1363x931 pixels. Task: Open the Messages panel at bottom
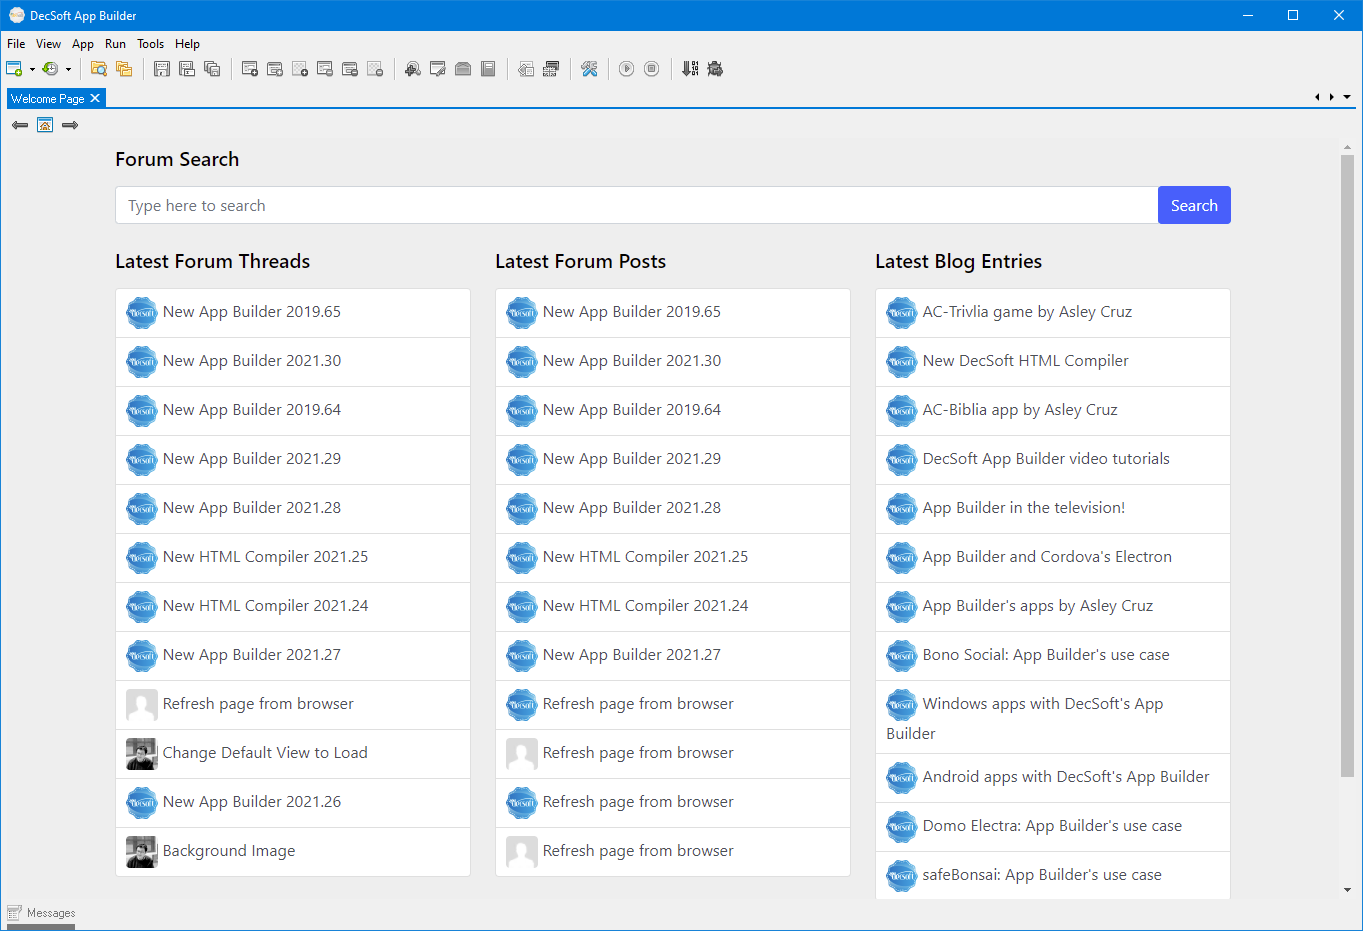pos(41,913)
